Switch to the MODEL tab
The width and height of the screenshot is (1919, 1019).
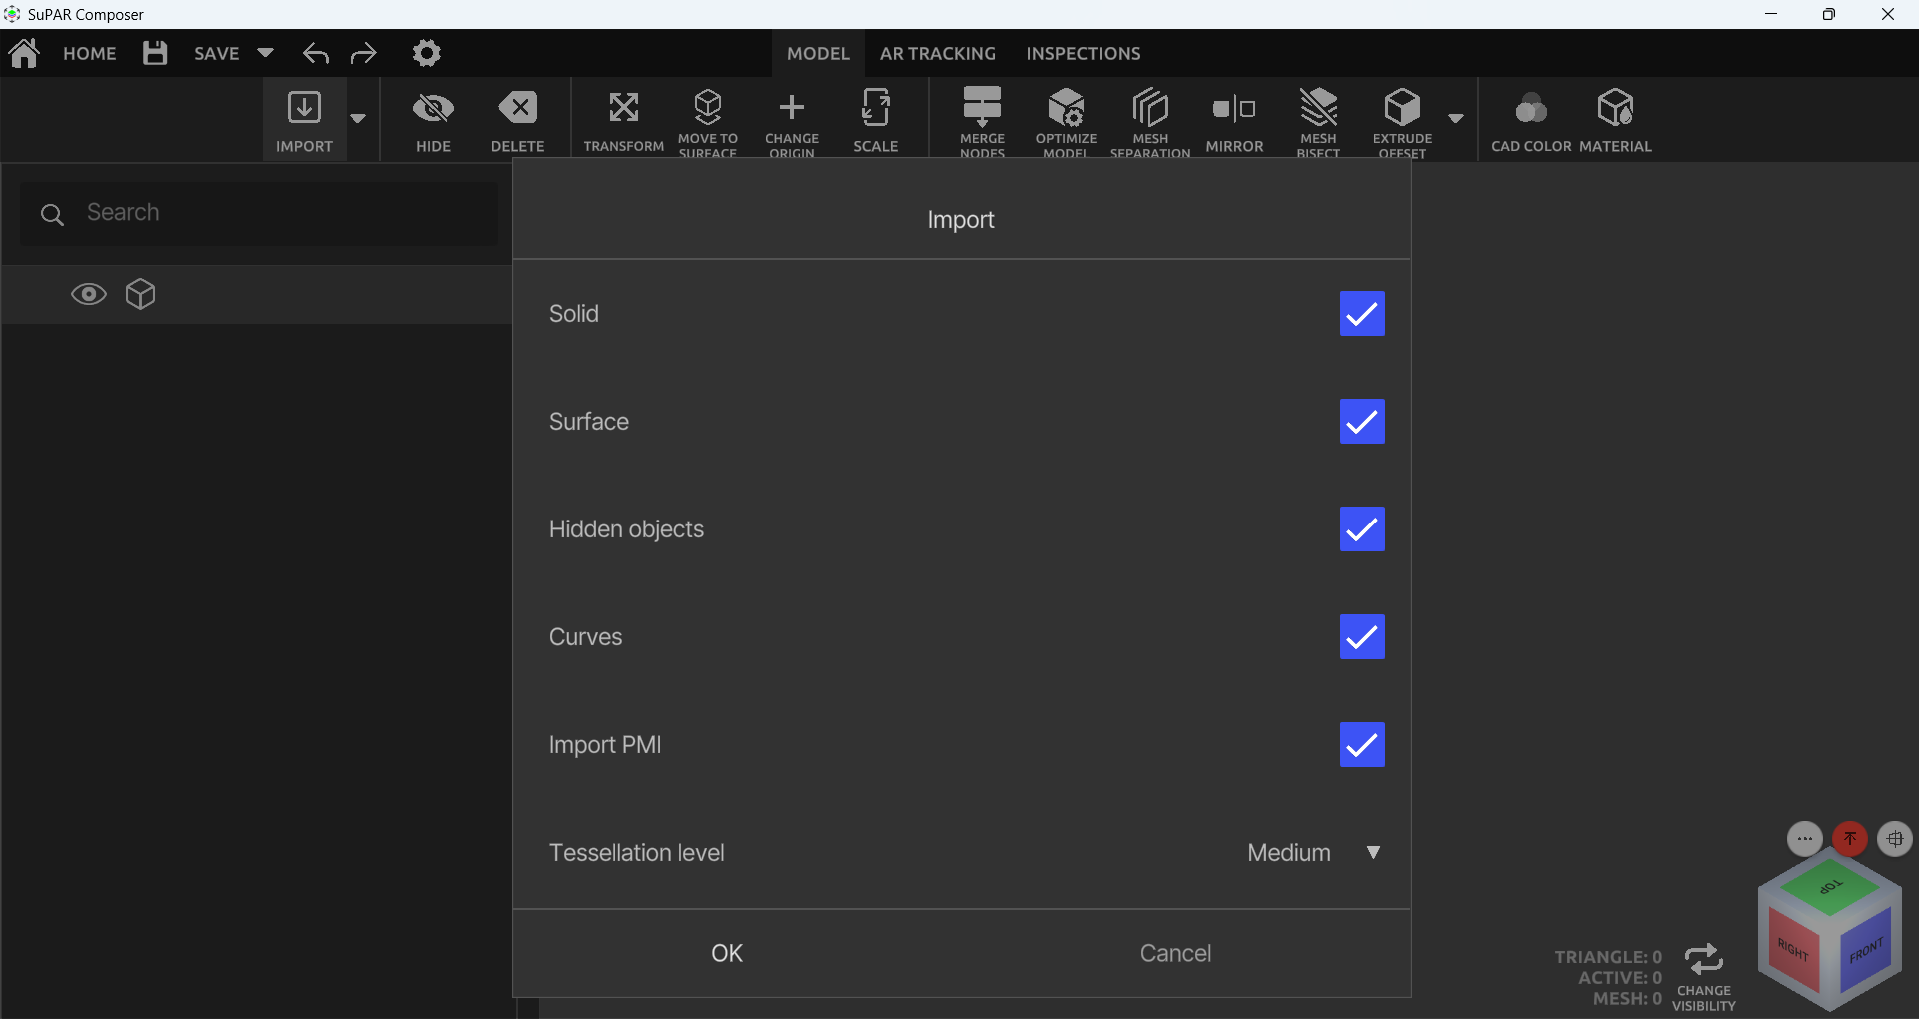[x=818, y=53]
